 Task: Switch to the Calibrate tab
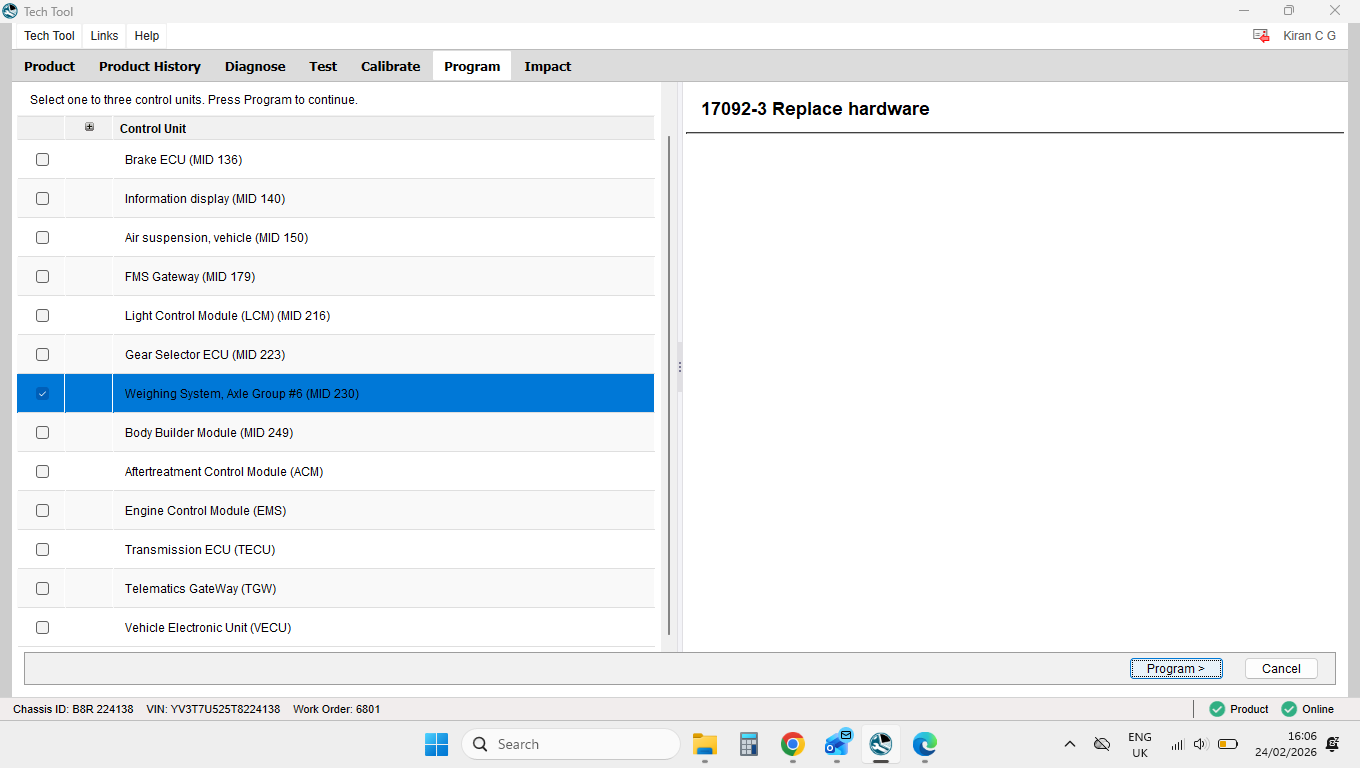pyautogui.click(x=391, y=66)
